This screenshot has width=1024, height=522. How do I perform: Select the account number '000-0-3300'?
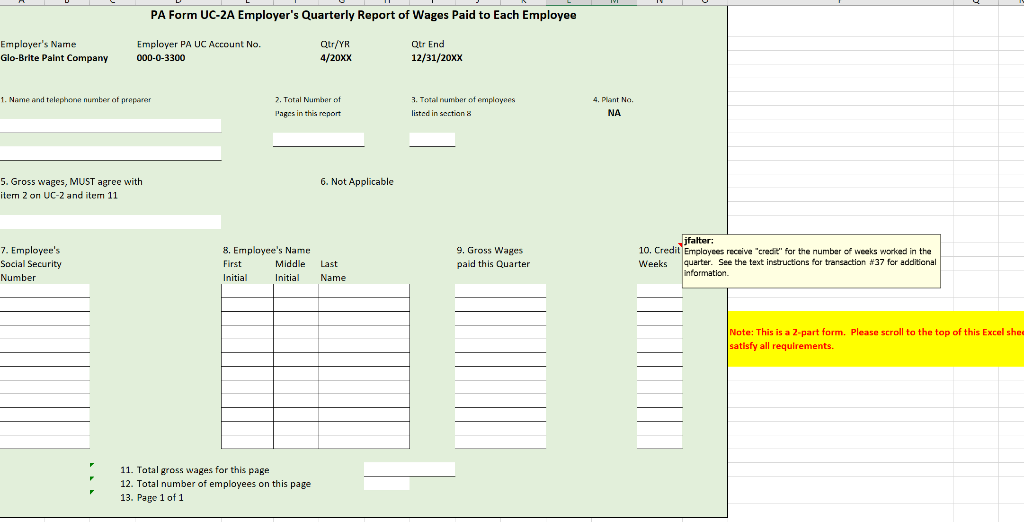(161, 58)
